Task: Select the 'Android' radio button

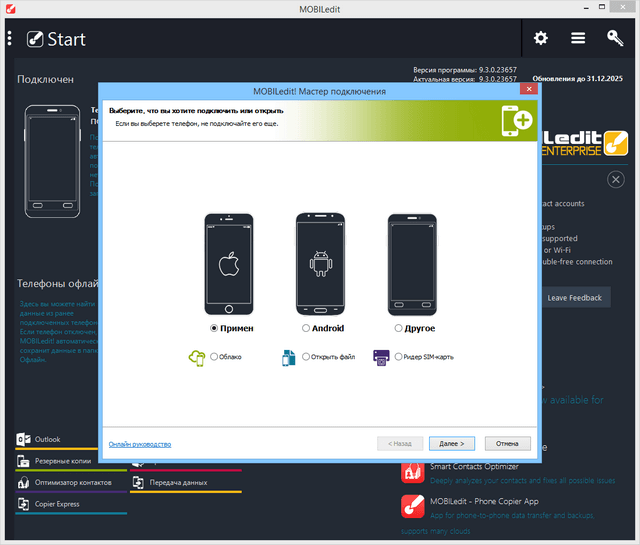Action: (306, 328)
